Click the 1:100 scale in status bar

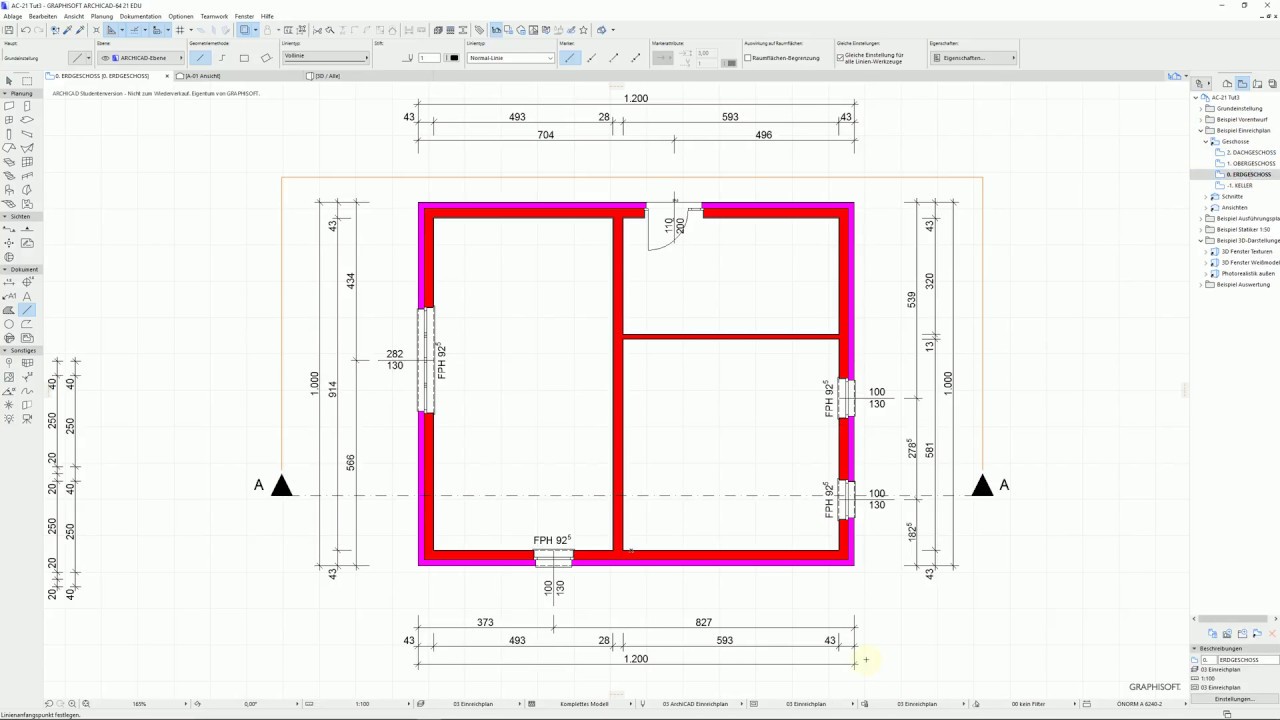click(x=362, y=704)
